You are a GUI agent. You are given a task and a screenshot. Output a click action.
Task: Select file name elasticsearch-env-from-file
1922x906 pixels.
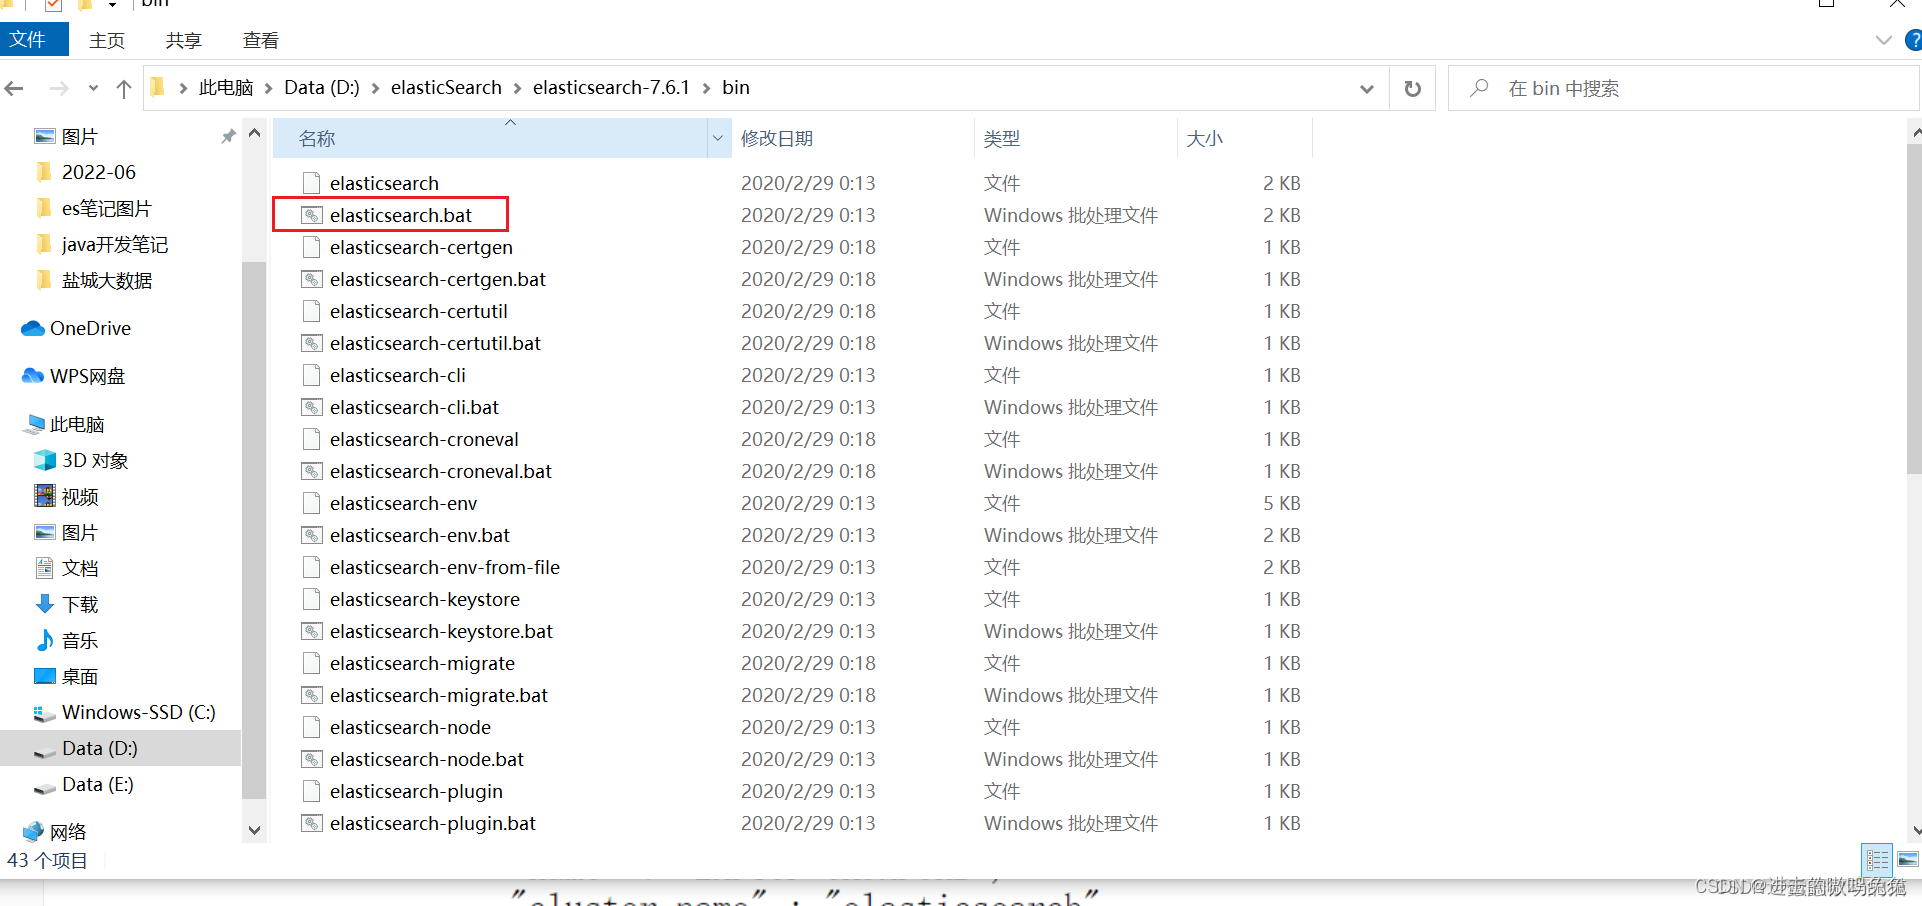tap(445, 567)
